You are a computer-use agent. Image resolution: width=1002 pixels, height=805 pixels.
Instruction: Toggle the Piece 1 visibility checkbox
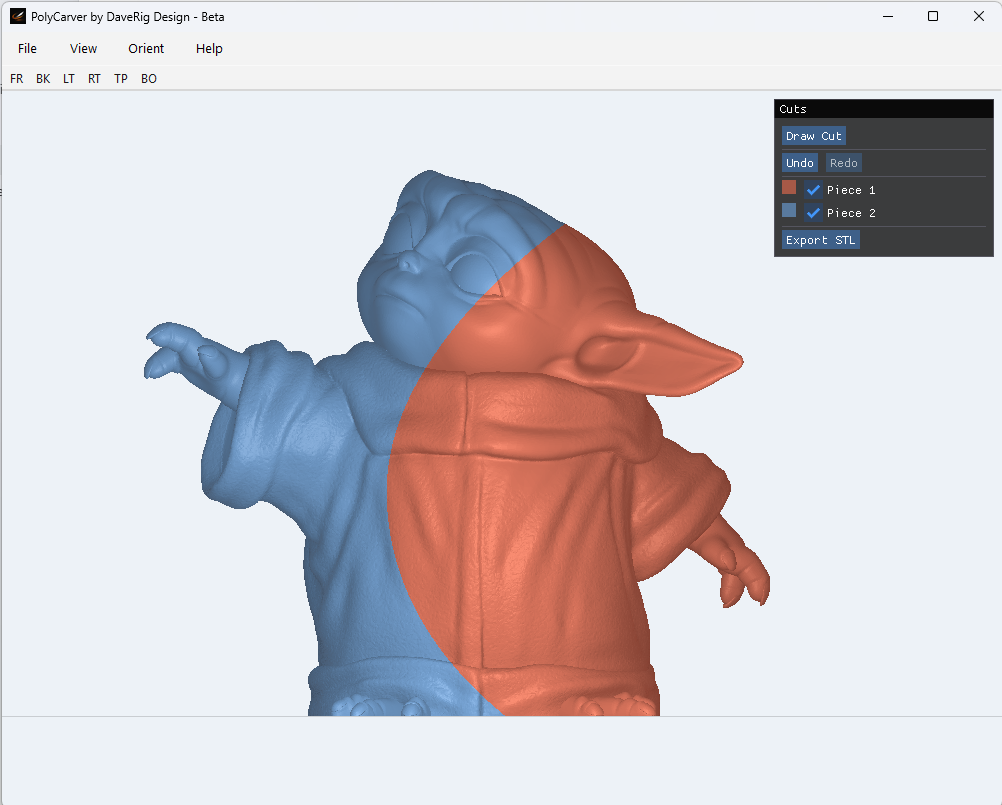(x=813, y=190)
